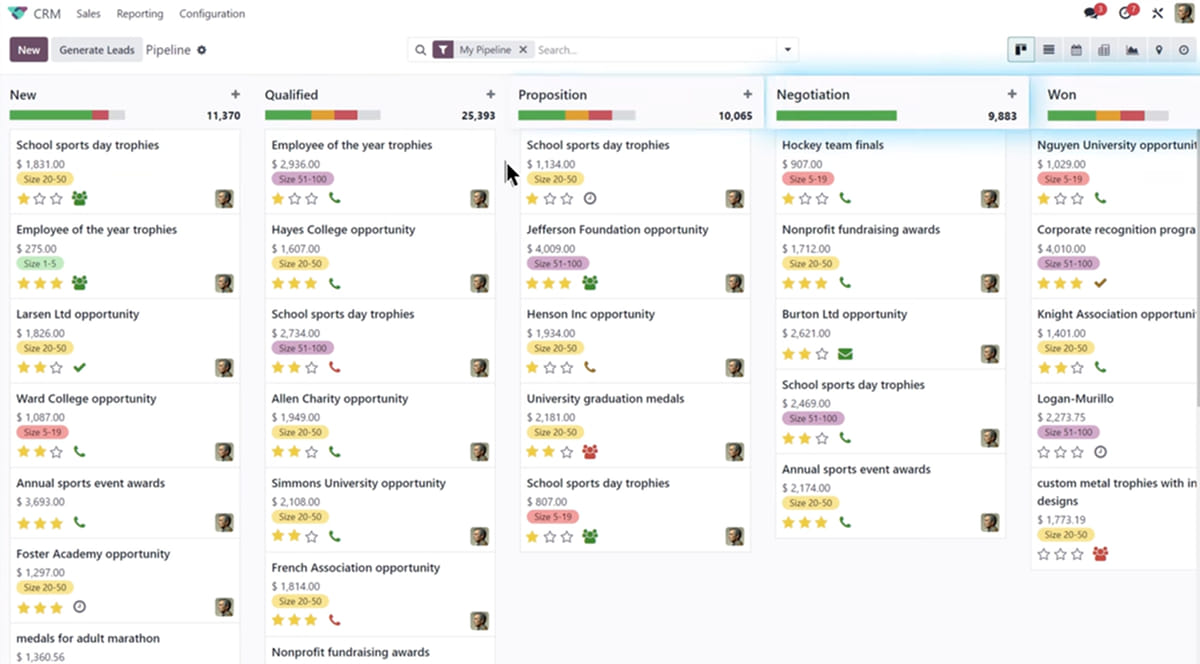
Task: Click salesperson avatar on Hockey team finals card
Action: [990, 199]
